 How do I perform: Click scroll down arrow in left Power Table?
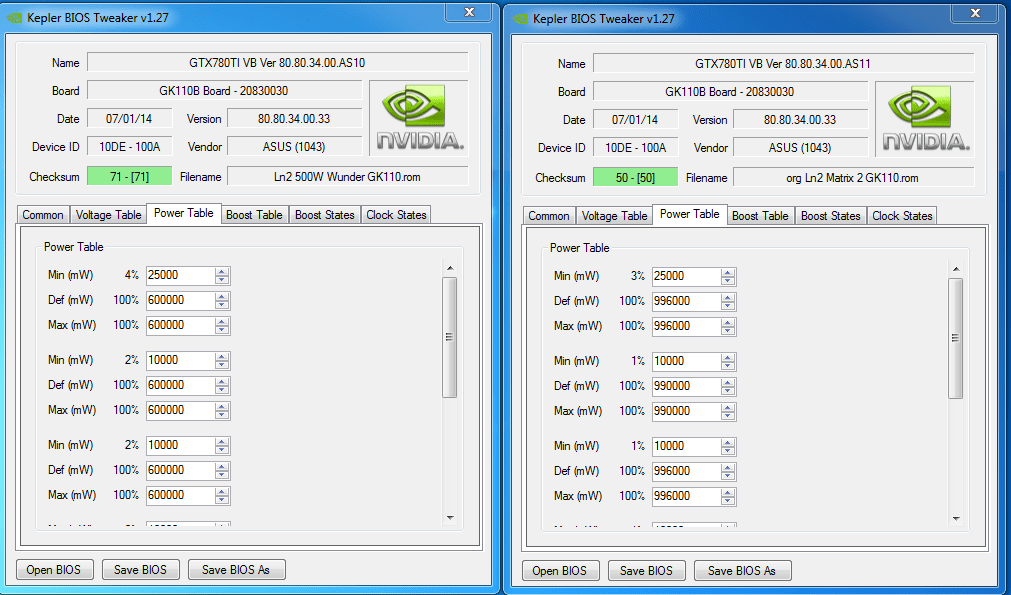450,518
